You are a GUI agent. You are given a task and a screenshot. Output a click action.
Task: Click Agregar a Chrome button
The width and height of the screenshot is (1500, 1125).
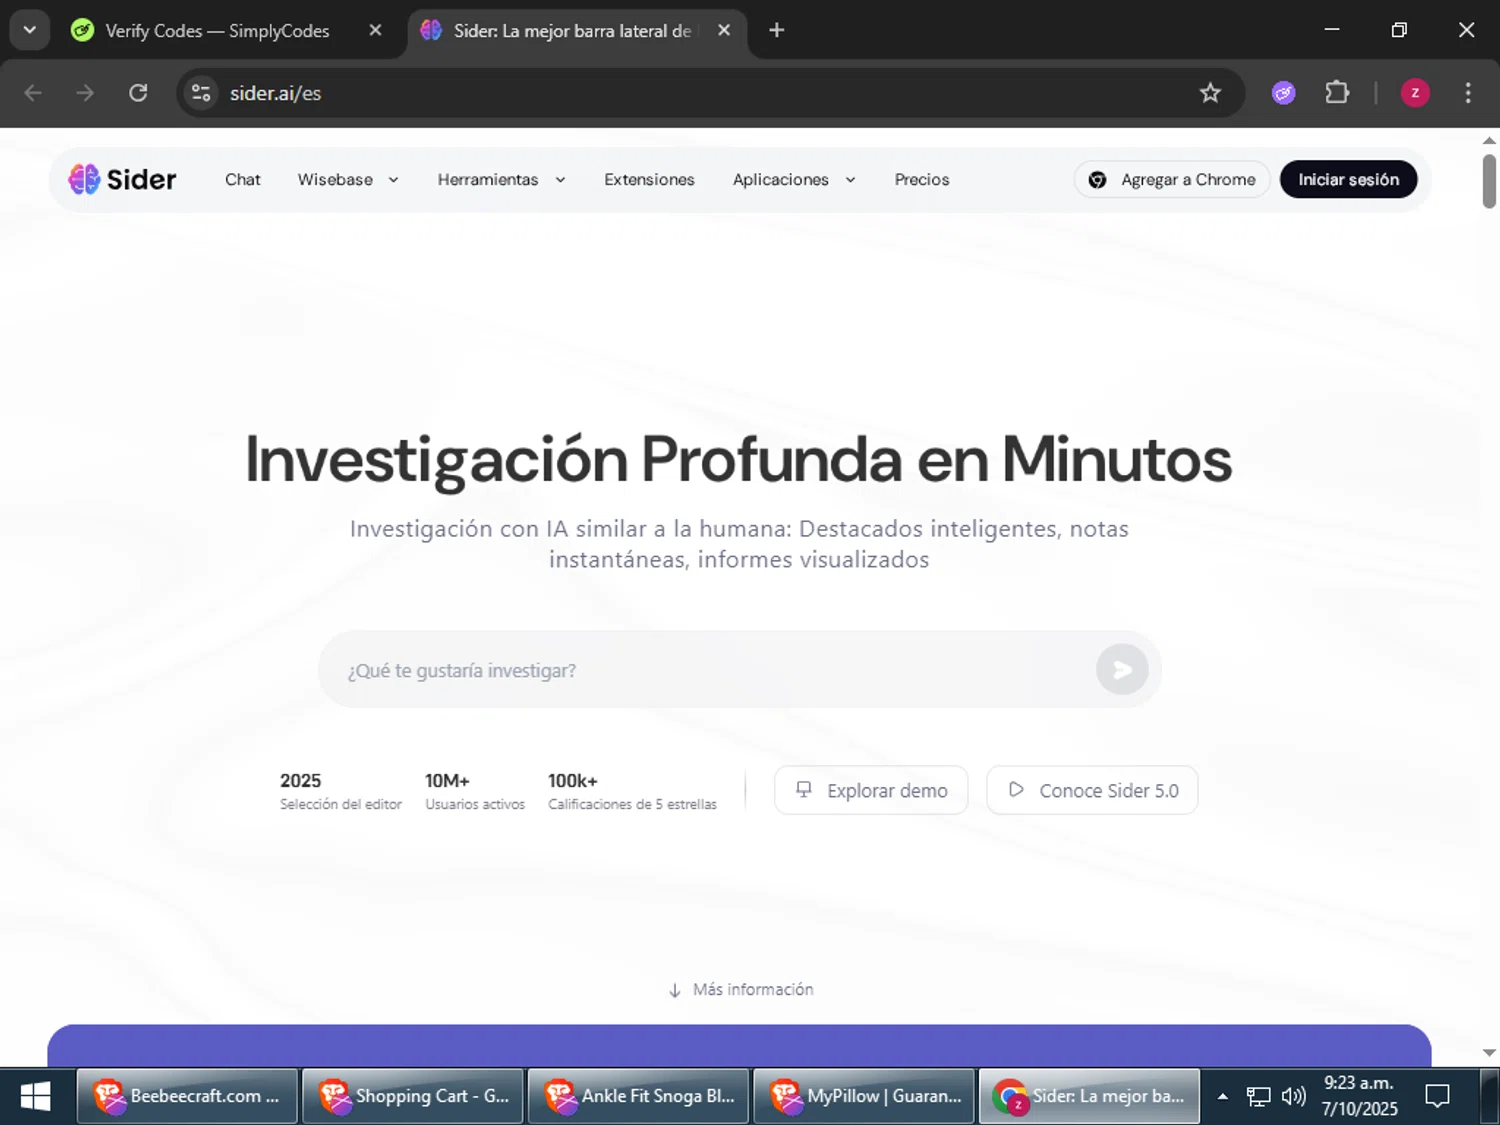tap(1172, 180)
